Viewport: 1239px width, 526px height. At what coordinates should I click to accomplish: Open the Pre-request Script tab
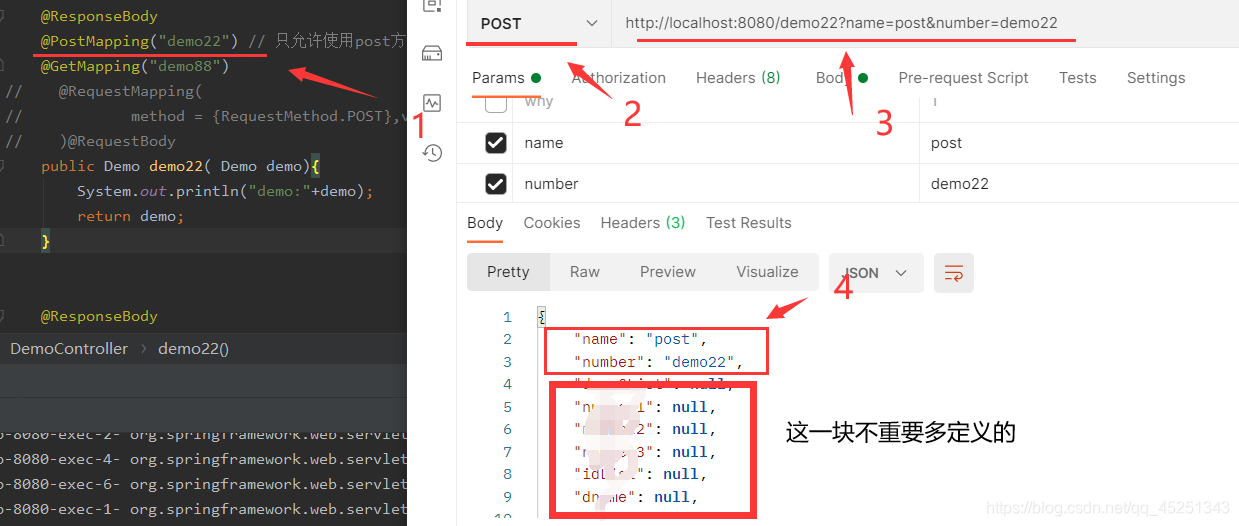click(963, 78)
